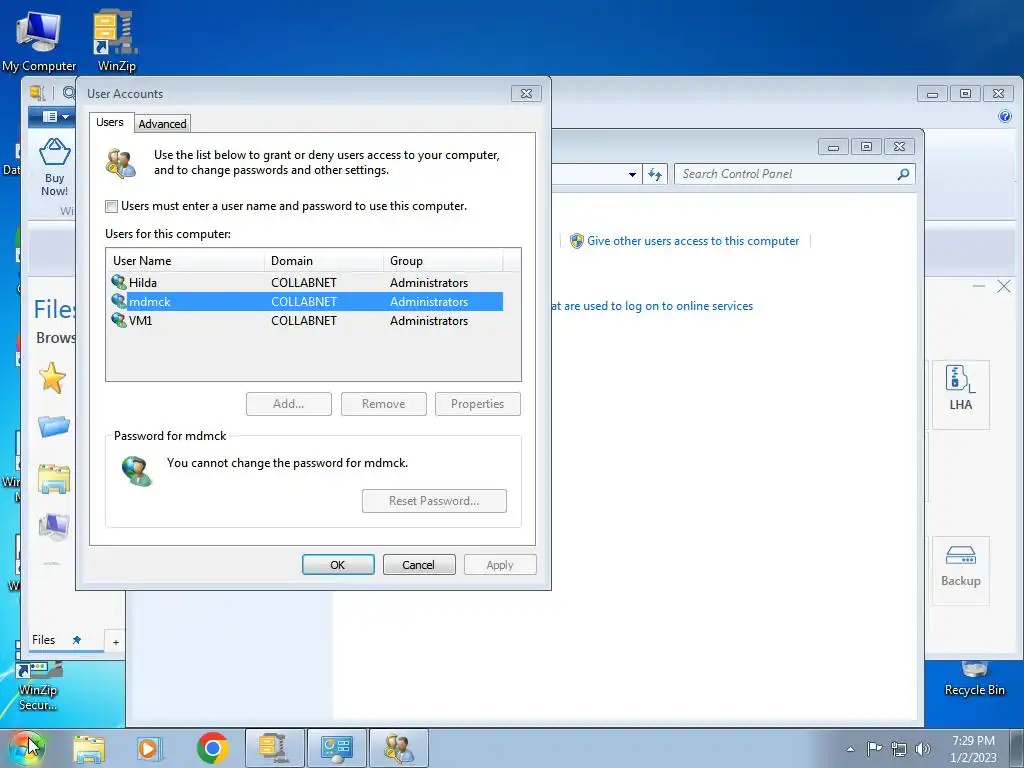The width and height of the screenshot is (1024, 768).
Task: Switch to the Advanced tab
Action: pyautogui.click(x=162, y=124)
